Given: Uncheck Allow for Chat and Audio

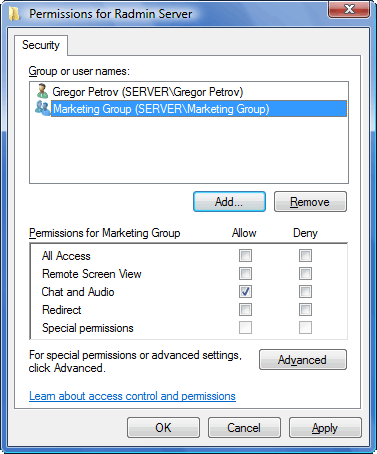Looking at the screenshot, I should [245, 292].
